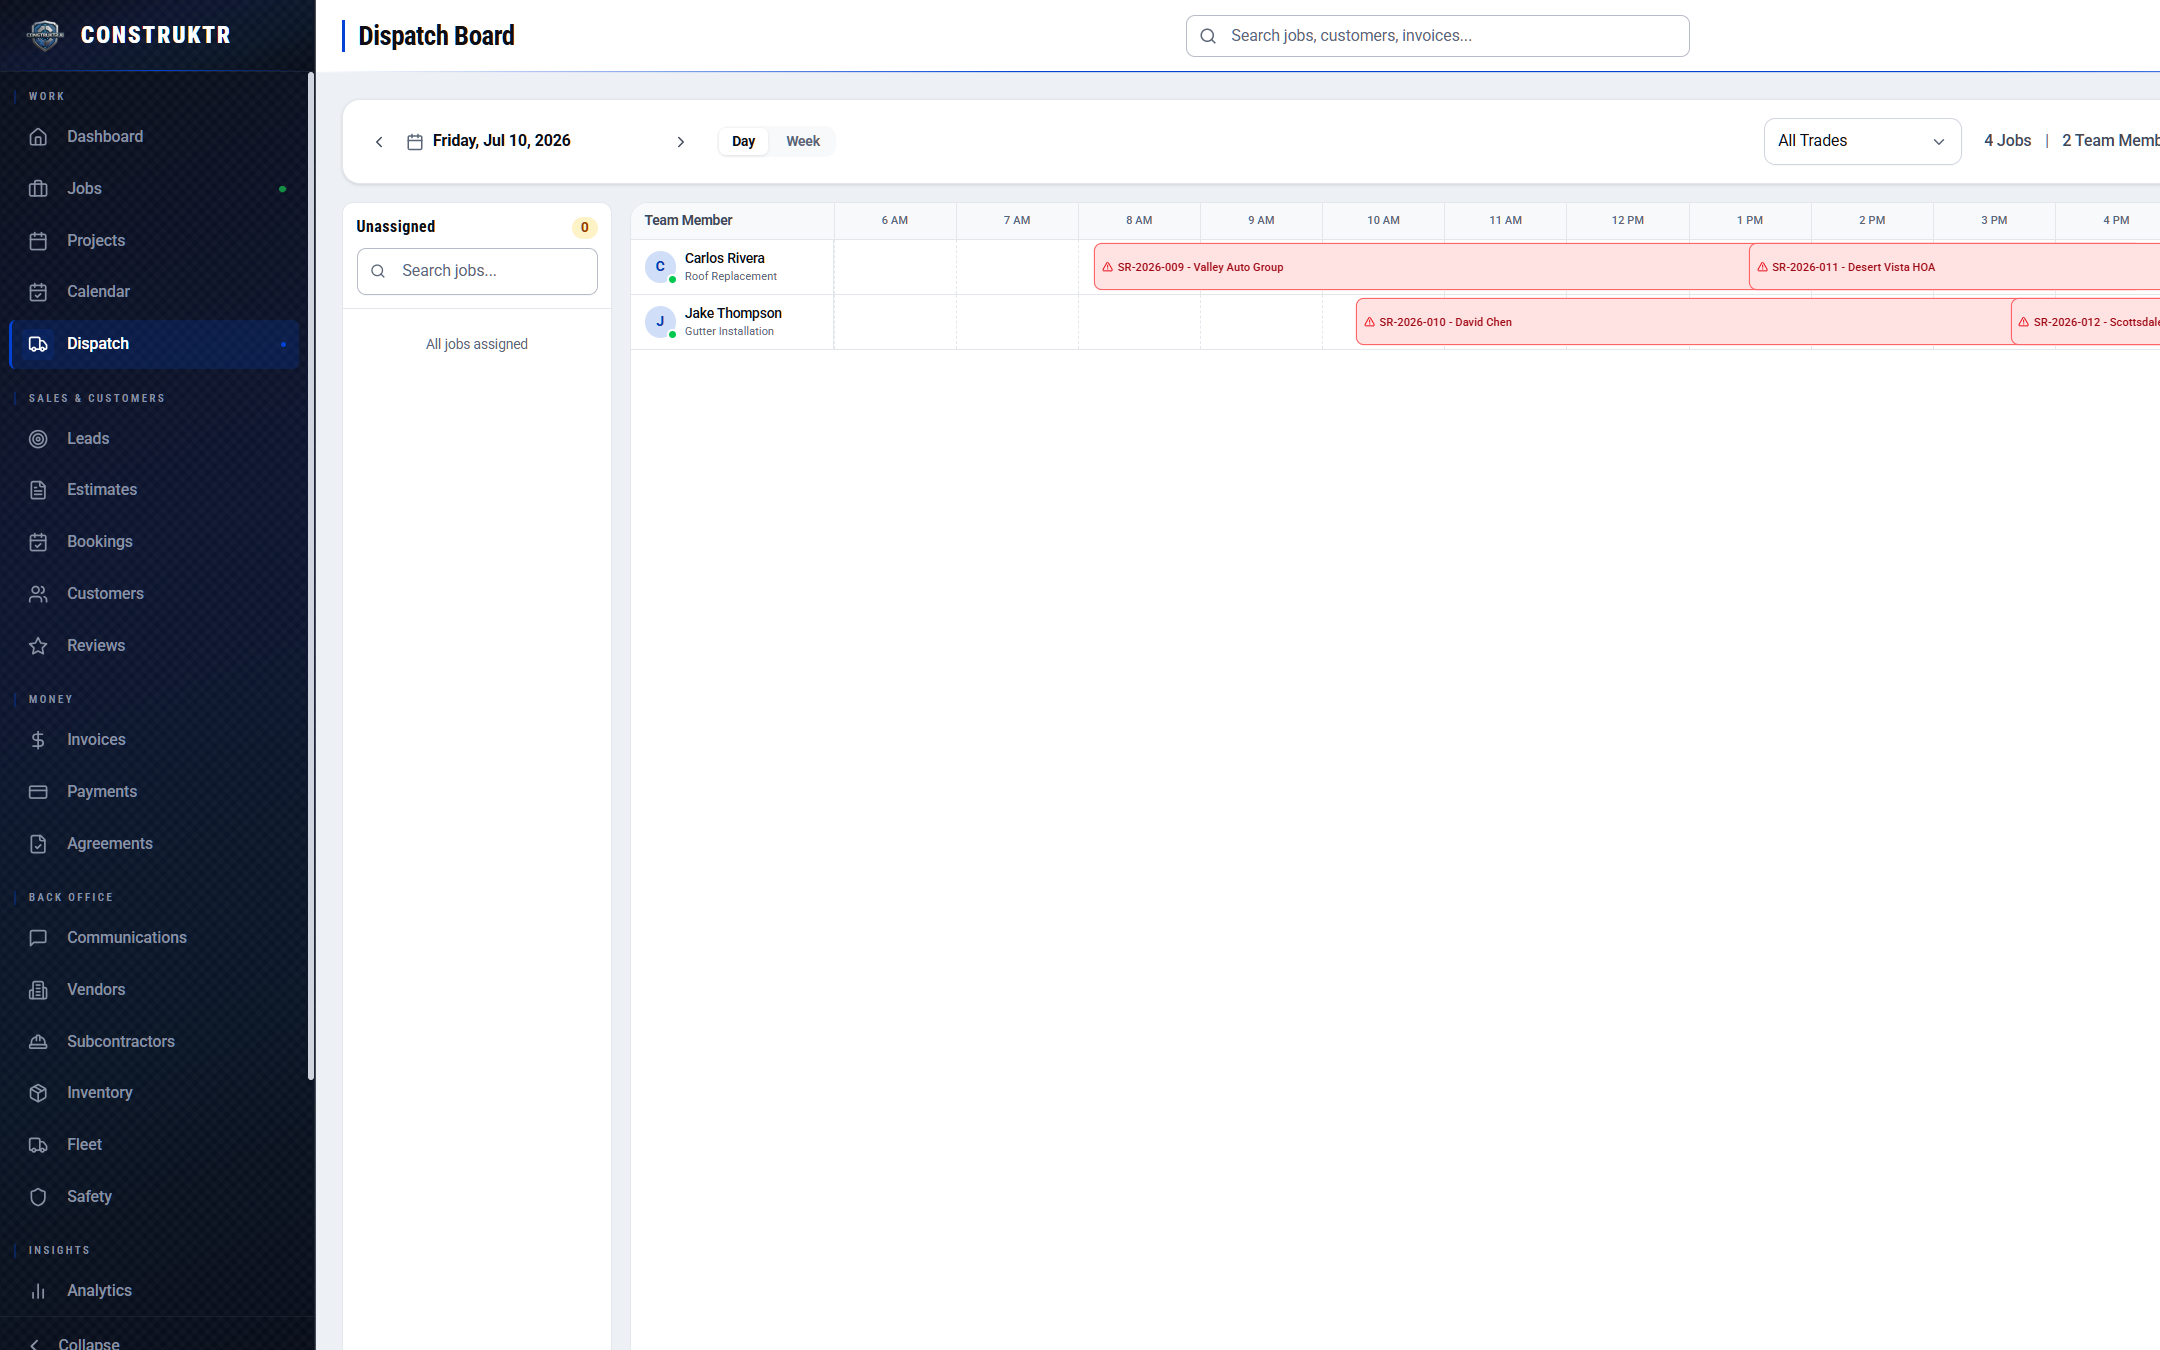Click the date label Friday, Jul 10, 2026
Screen dimensions: 2160x1350
coord(502,141)
